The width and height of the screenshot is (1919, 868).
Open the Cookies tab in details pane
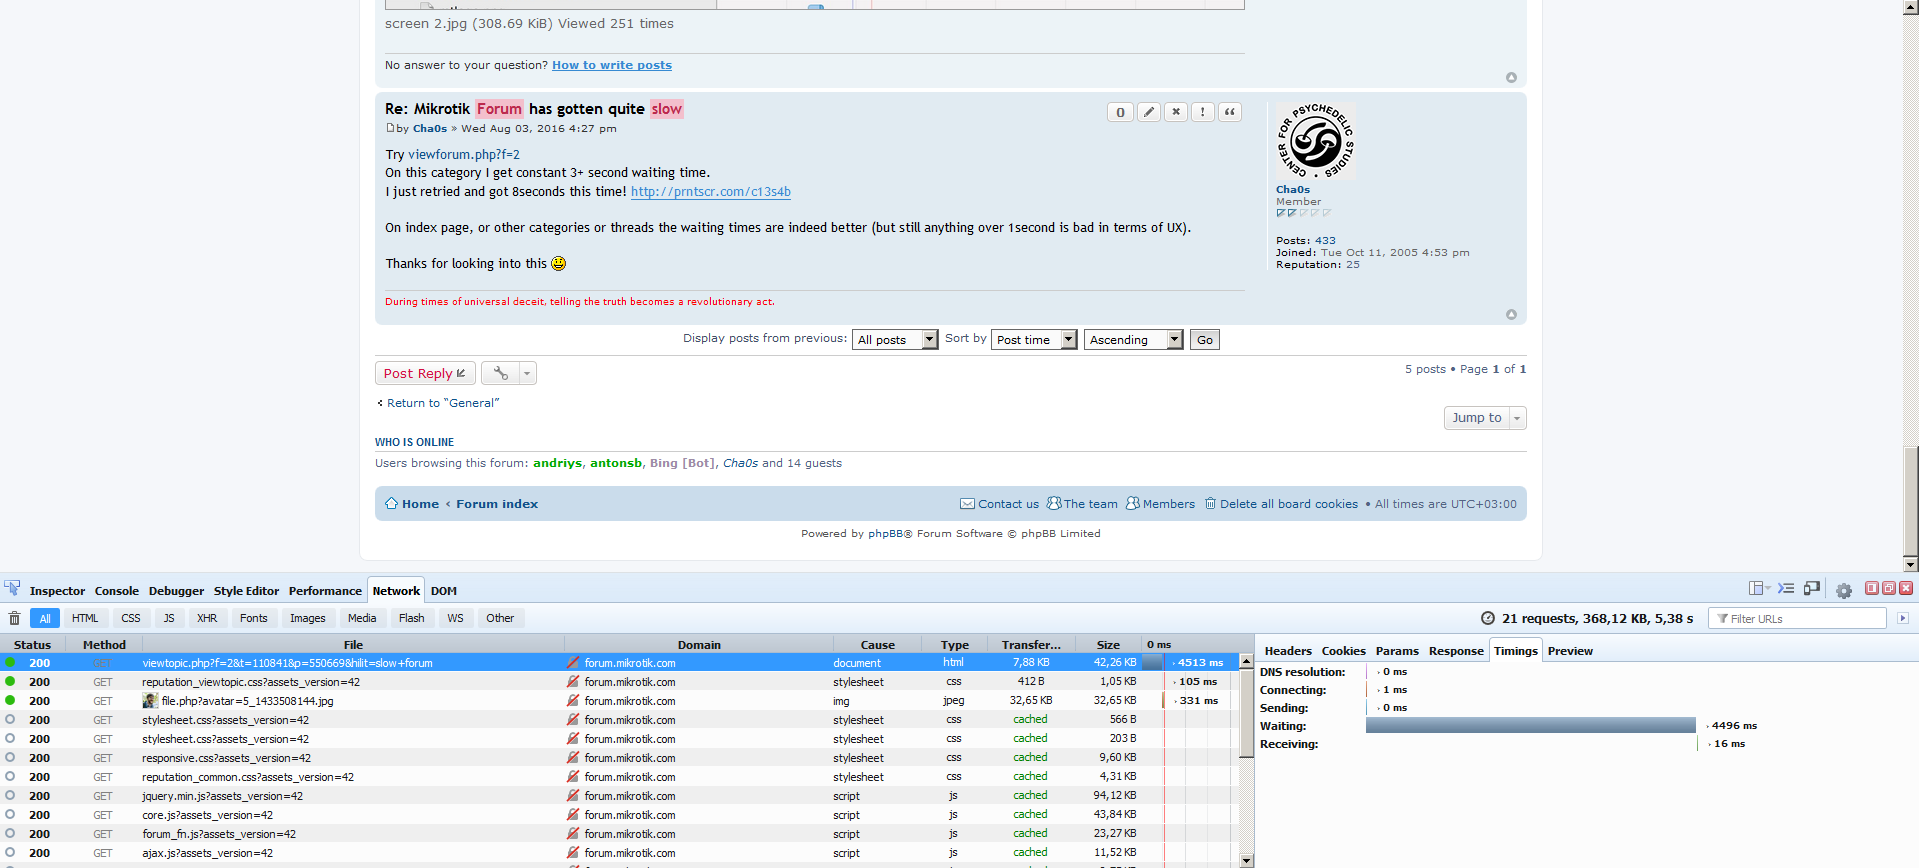(1343, 651)
